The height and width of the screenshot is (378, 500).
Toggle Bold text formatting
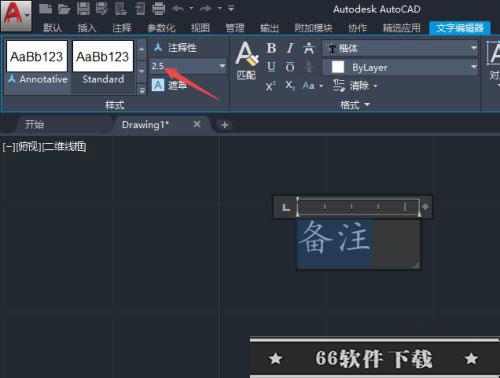[271, 49]
